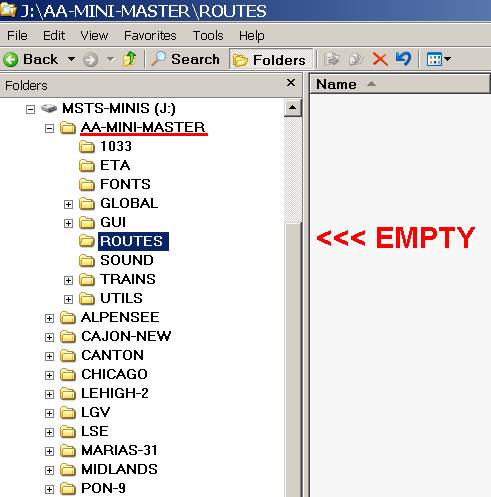Expand the LGV folder
Screen dimensions: 491x497
49,413
